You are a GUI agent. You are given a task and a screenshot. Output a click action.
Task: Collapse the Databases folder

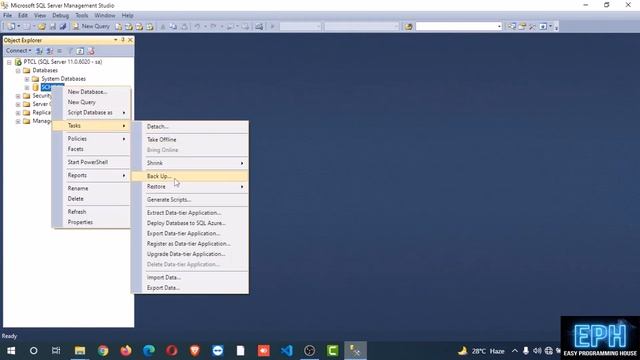click(18, 71)
